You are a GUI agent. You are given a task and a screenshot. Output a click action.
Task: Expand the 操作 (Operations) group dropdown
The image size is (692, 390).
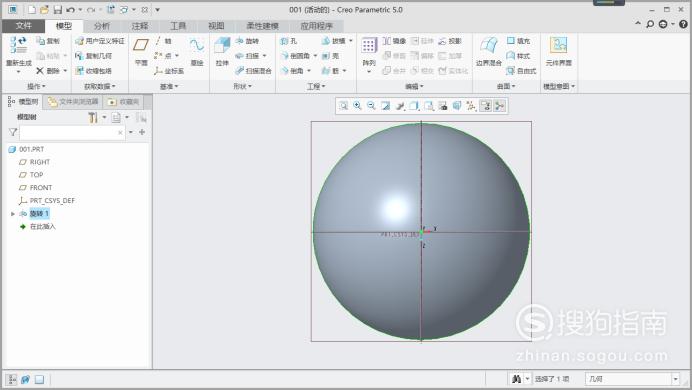point(36,86)
